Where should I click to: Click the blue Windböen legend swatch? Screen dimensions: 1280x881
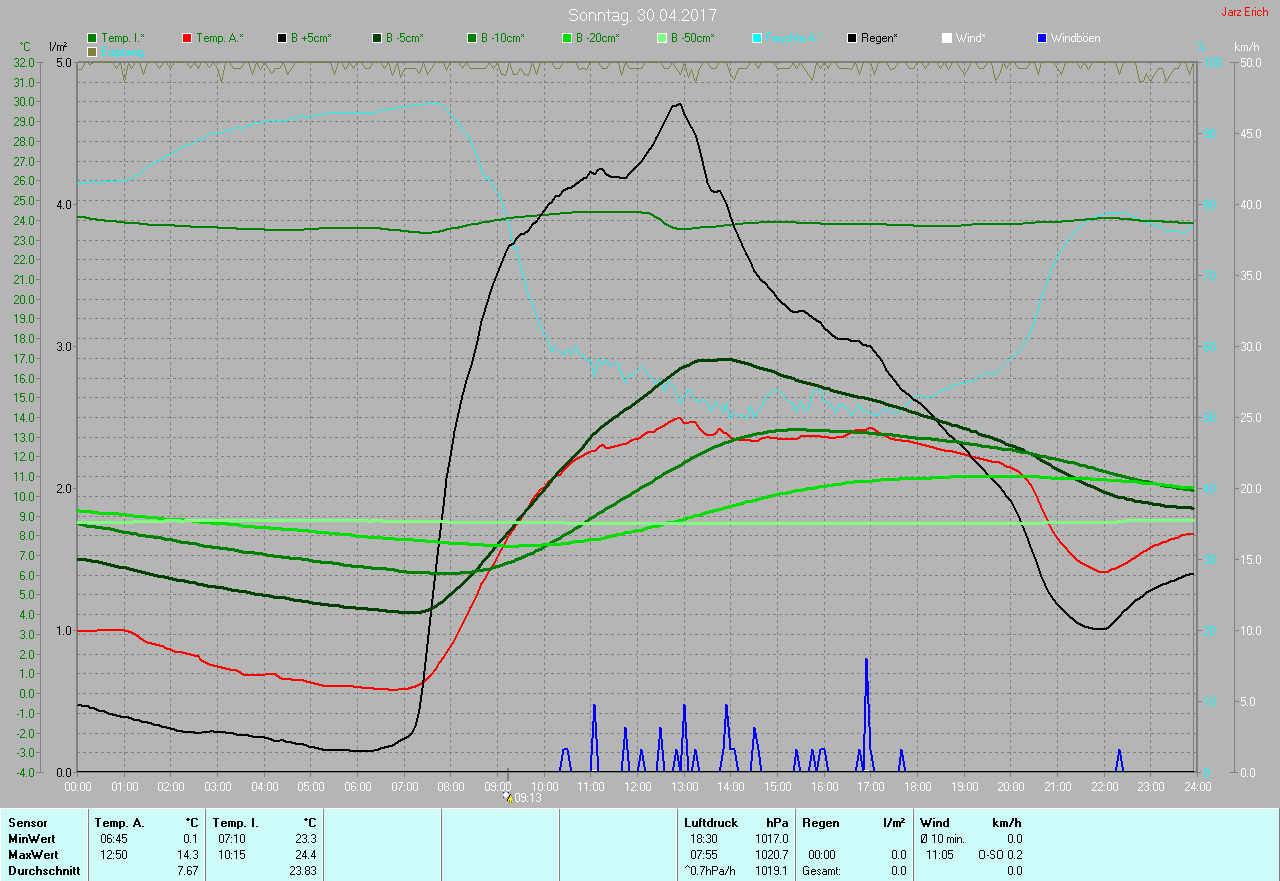[x=1042, y=38]
